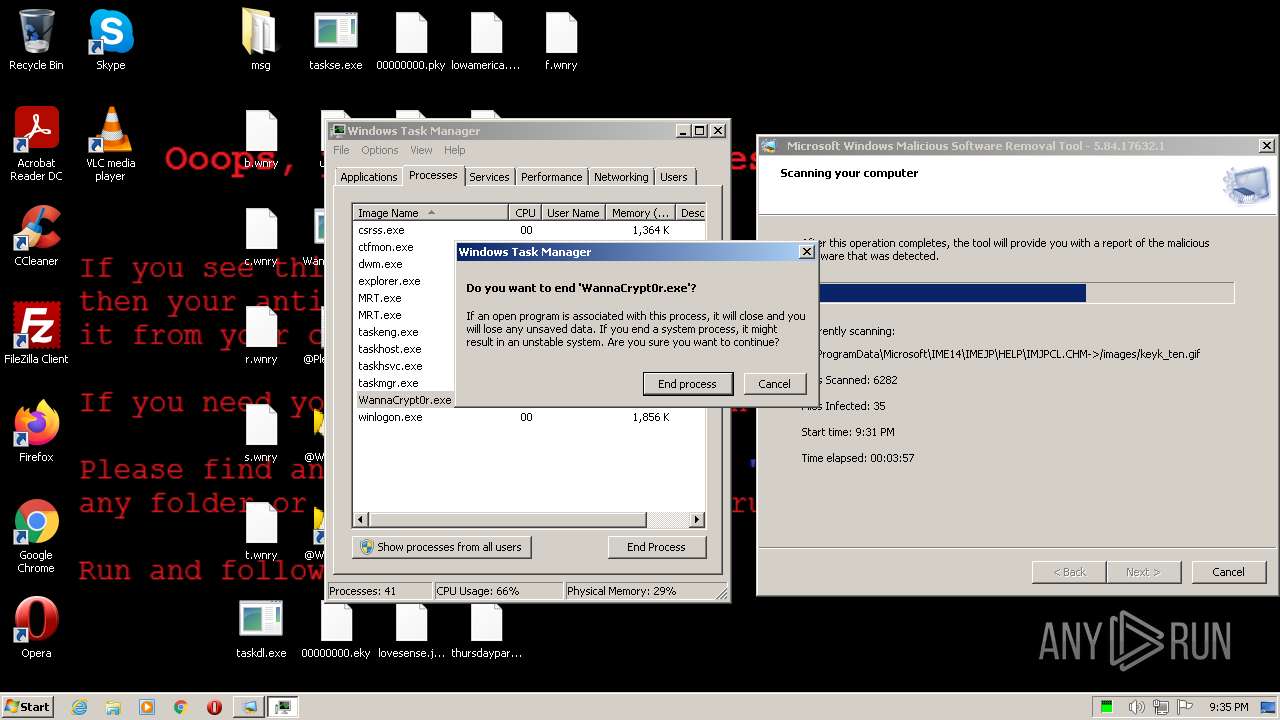Select the explorer.exe process row
The height and width of the screenshot is (720, 1280).
(404, 281)
